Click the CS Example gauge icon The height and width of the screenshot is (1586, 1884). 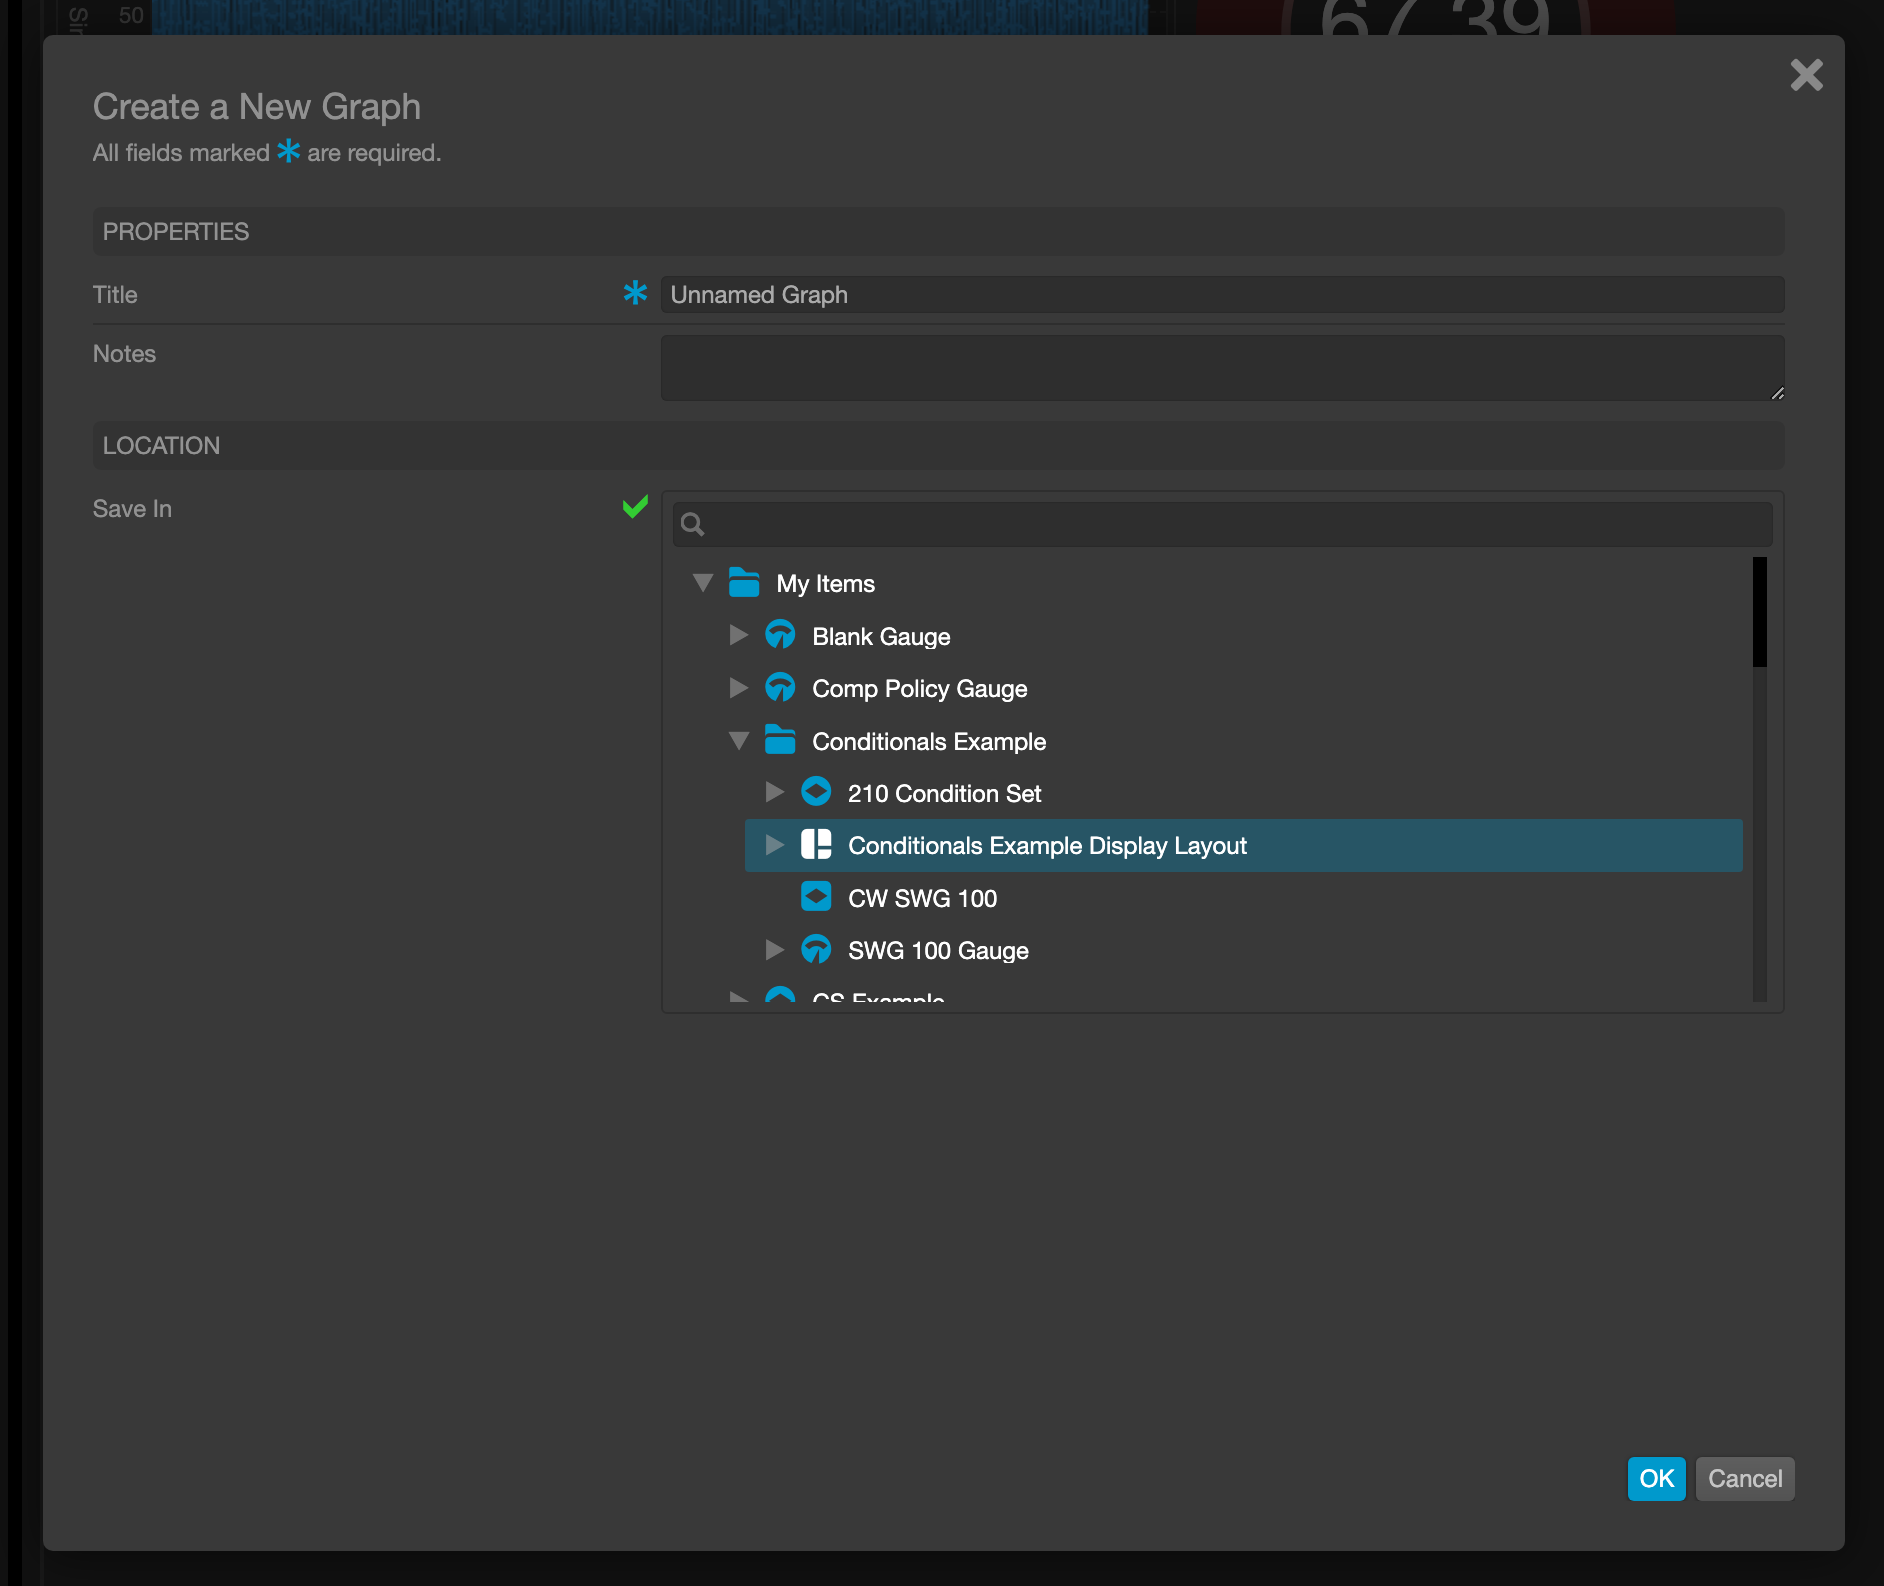pyautogui.click(x=781, y=998)
